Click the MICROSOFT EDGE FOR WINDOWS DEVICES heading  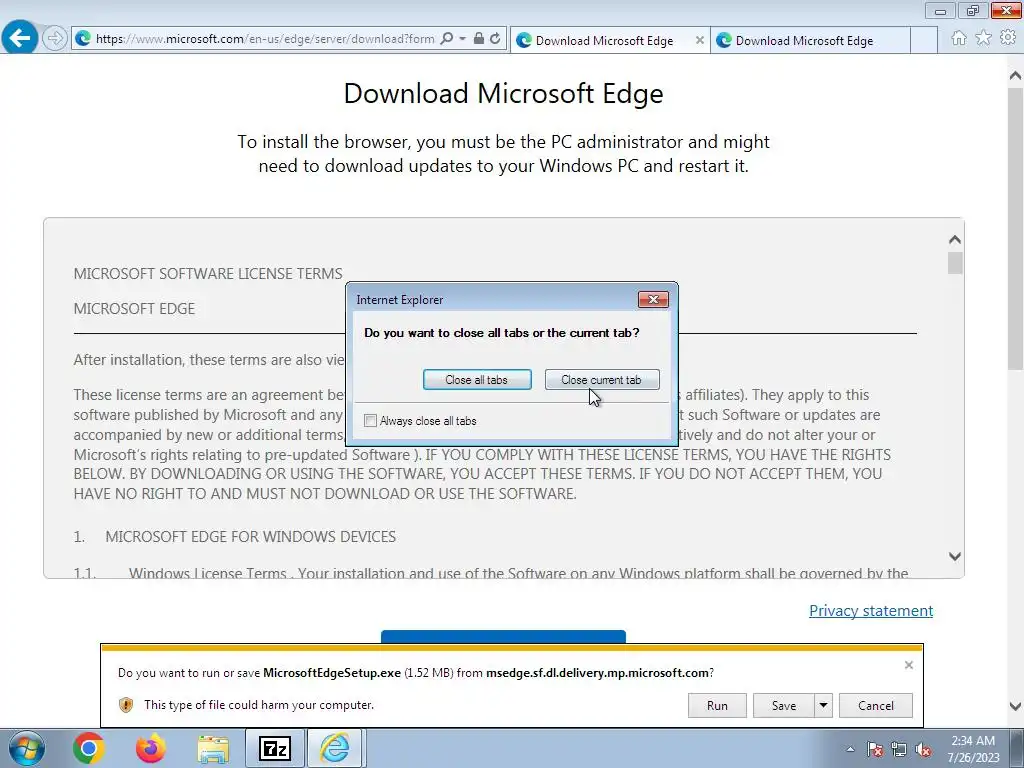coord(250,537)
